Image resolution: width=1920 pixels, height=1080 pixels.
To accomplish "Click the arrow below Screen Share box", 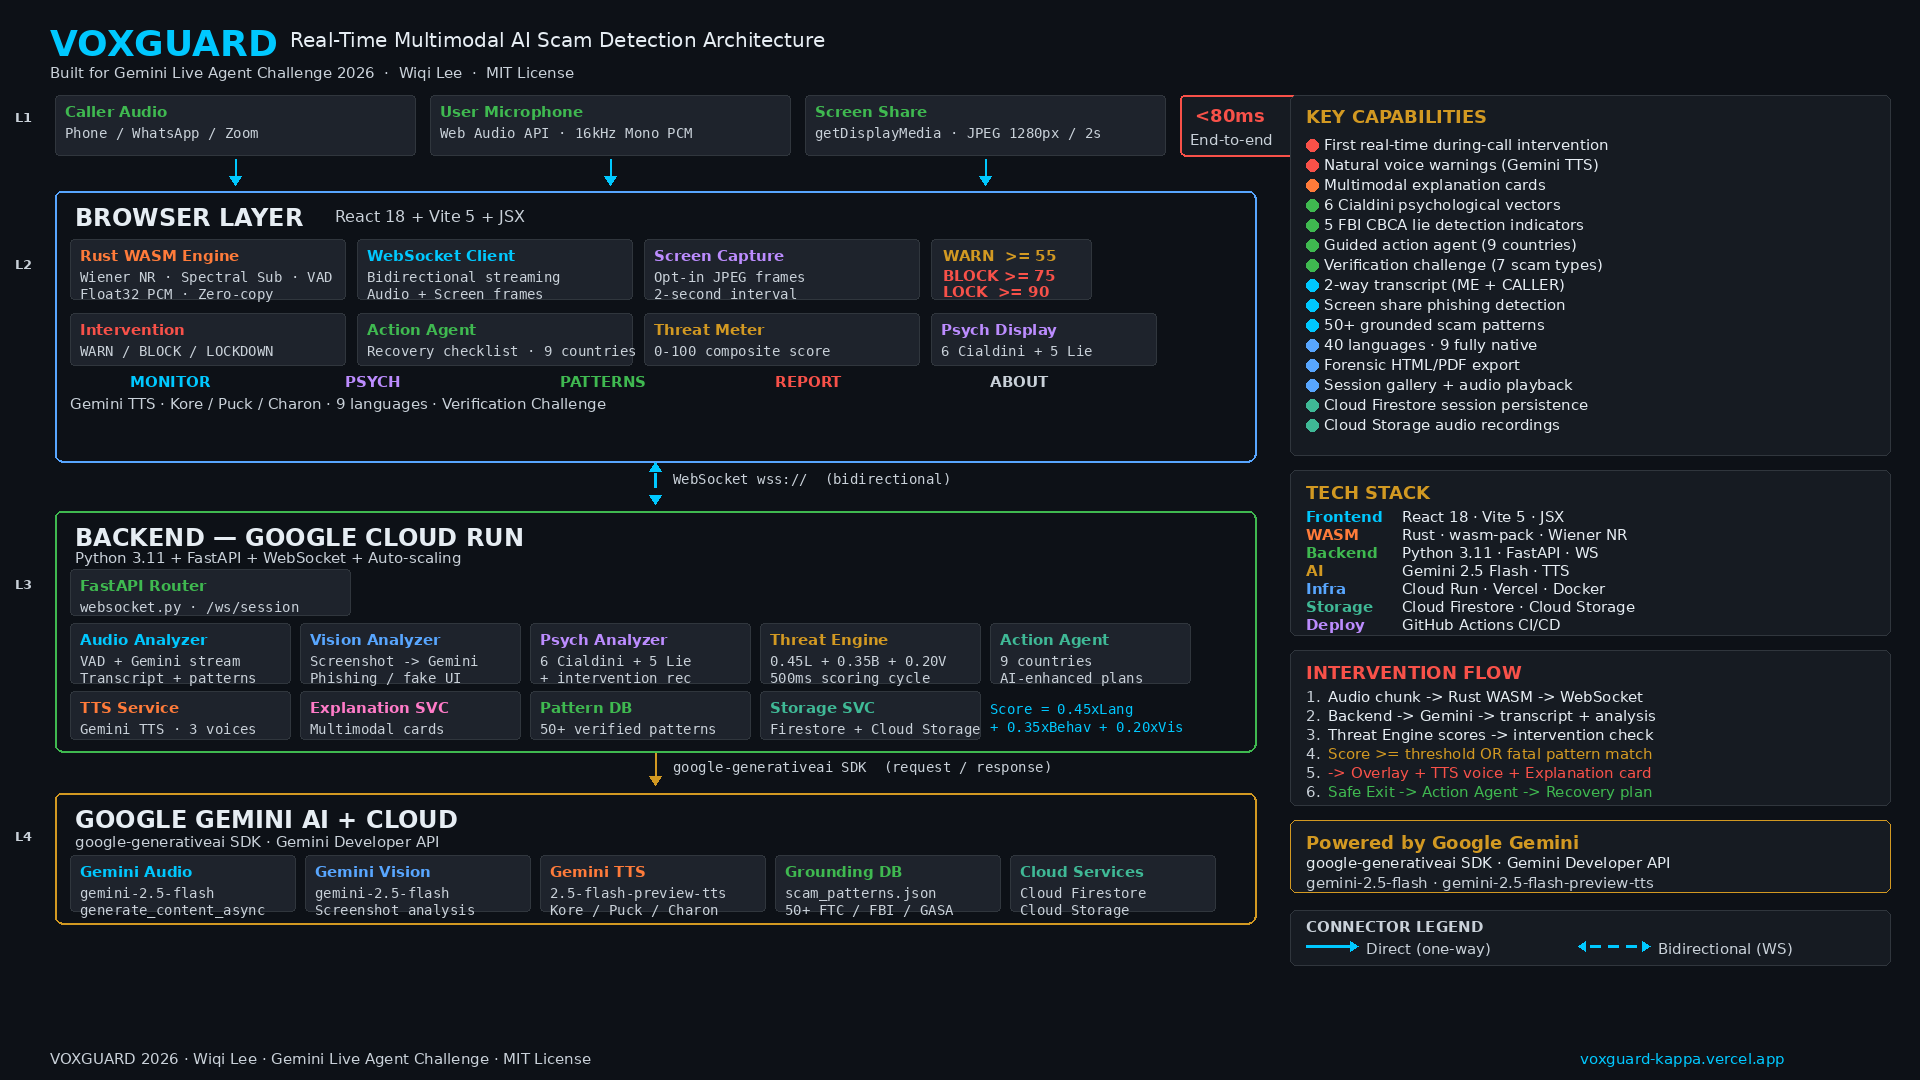I will click(985, 172).
